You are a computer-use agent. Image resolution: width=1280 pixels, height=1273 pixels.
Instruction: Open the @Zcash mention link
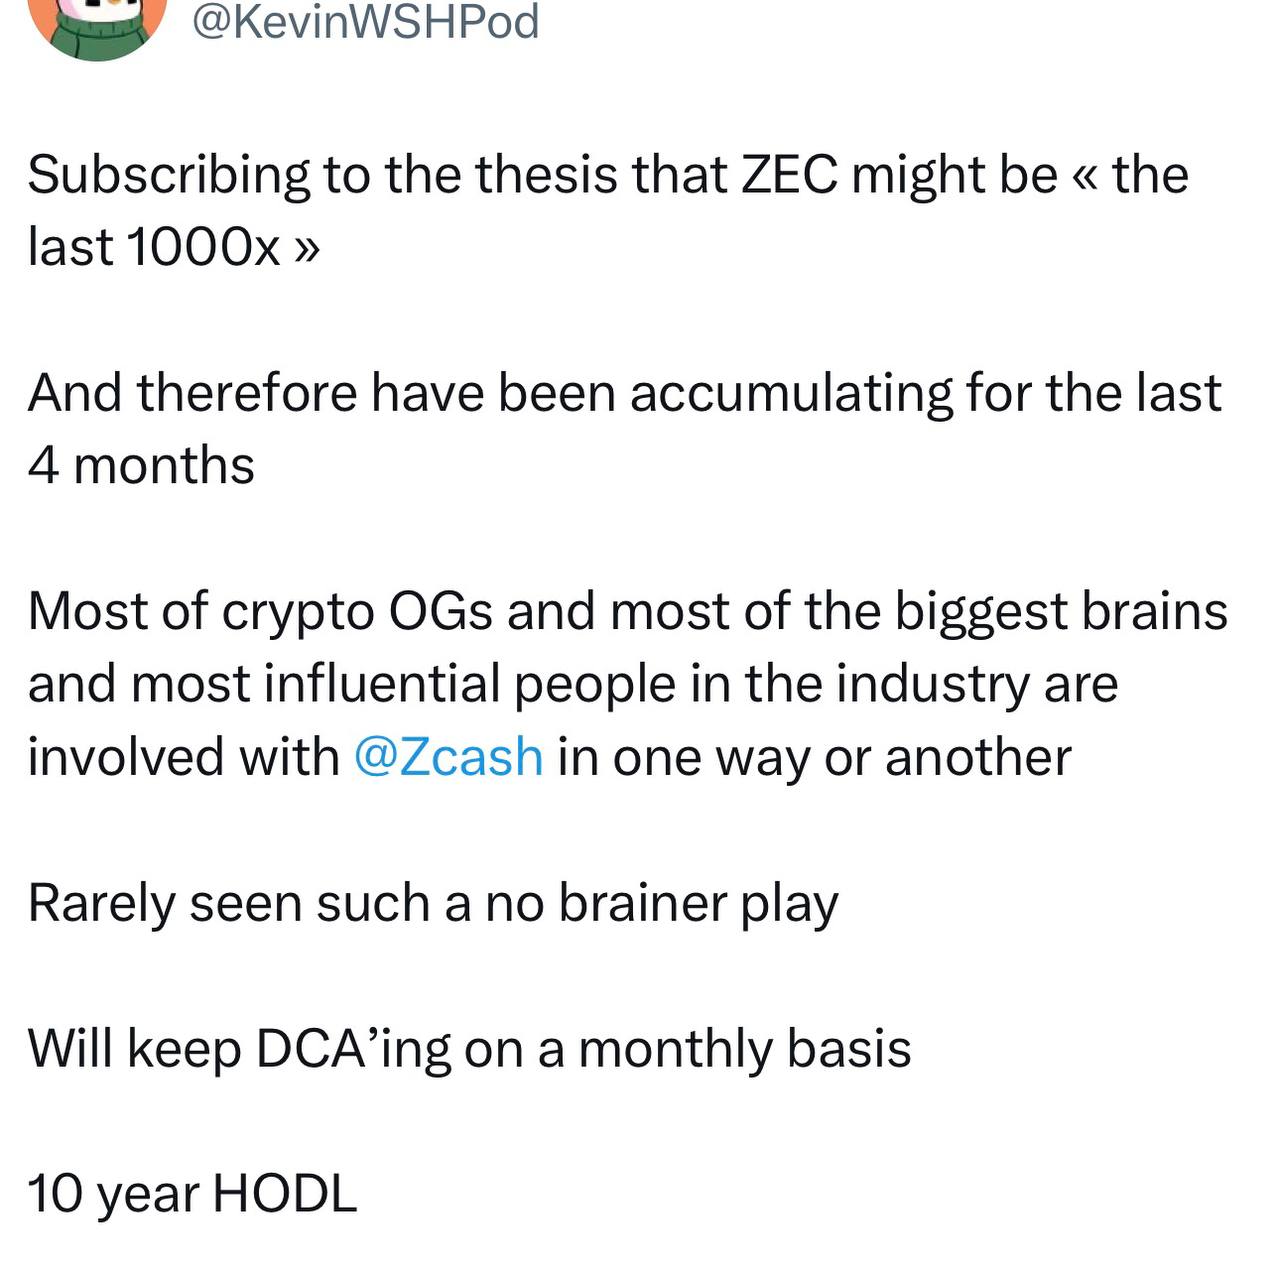tap(449, 756)
